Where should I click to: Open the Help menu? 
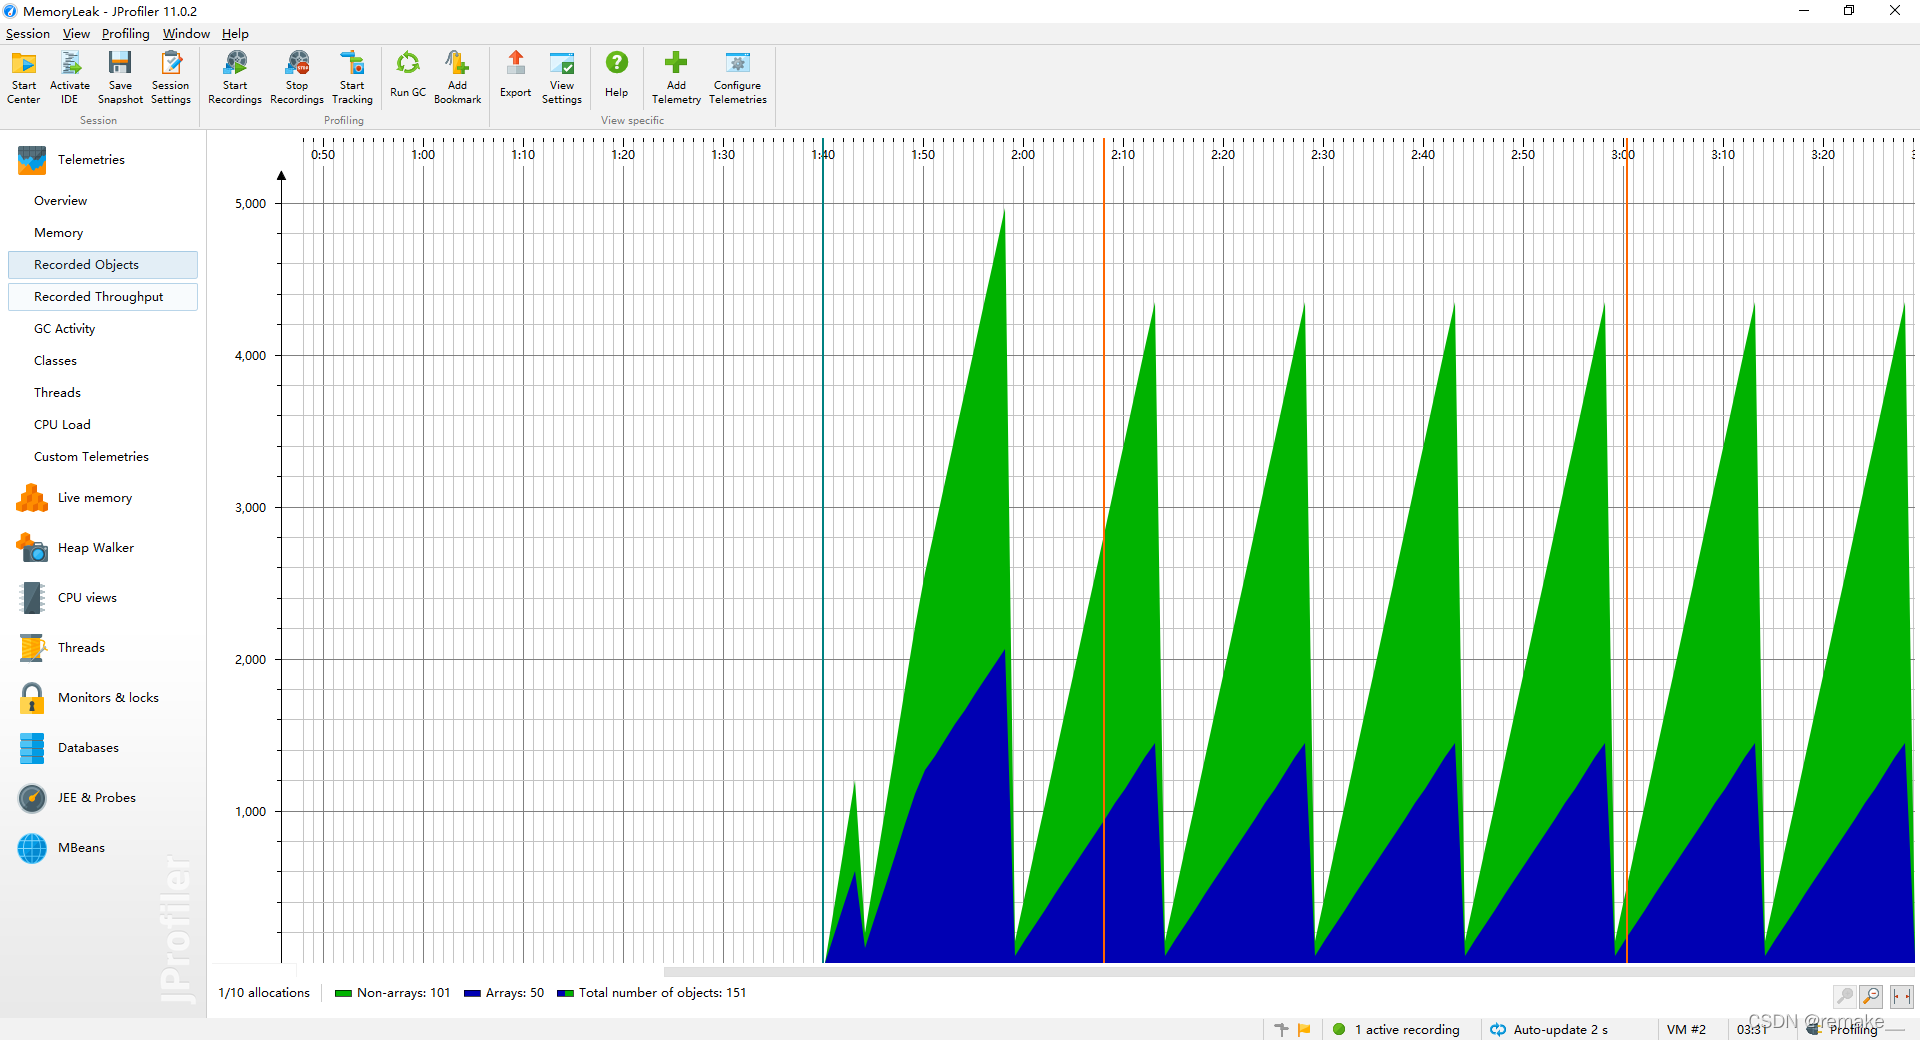[235, 34]
